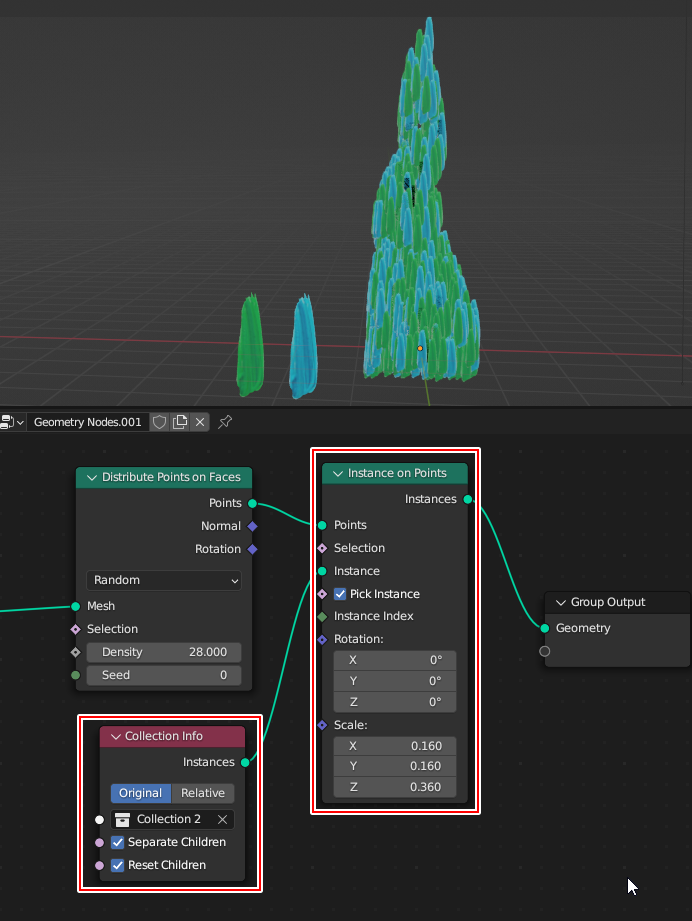692x921 pixels.
Task: Click the Points output socket of Distribute Points
Action: tap(251, 503)
